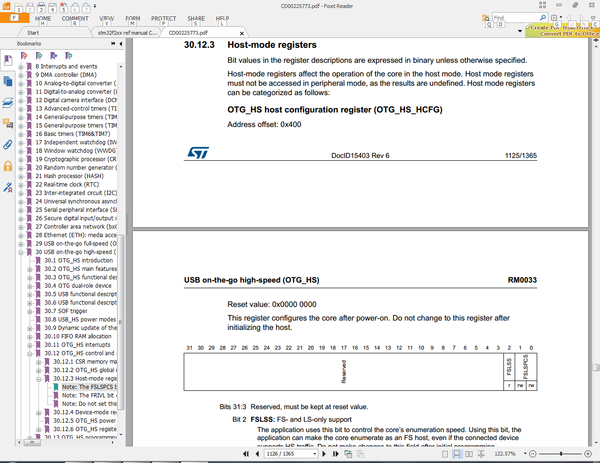The height and width of the screenshot is (463, 600).
Task: Toggle continuous facing view mode
Action: [x=481, y=454]
